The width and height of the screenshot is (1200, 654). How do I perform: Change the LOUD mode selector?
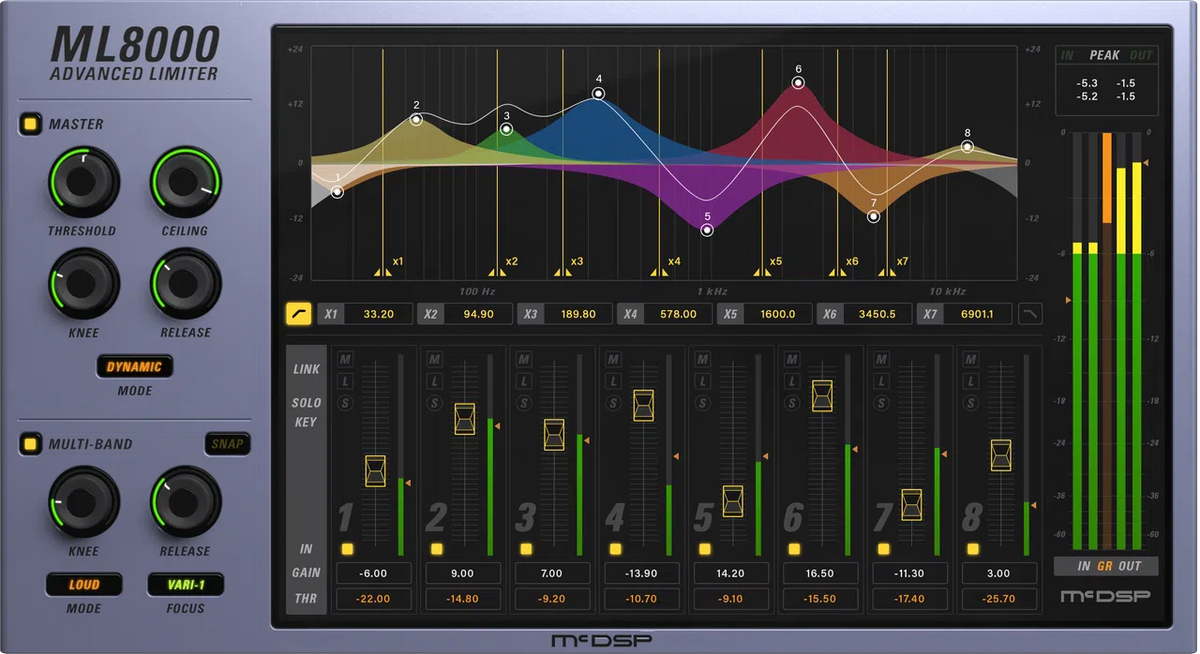(x=84, y=585)
